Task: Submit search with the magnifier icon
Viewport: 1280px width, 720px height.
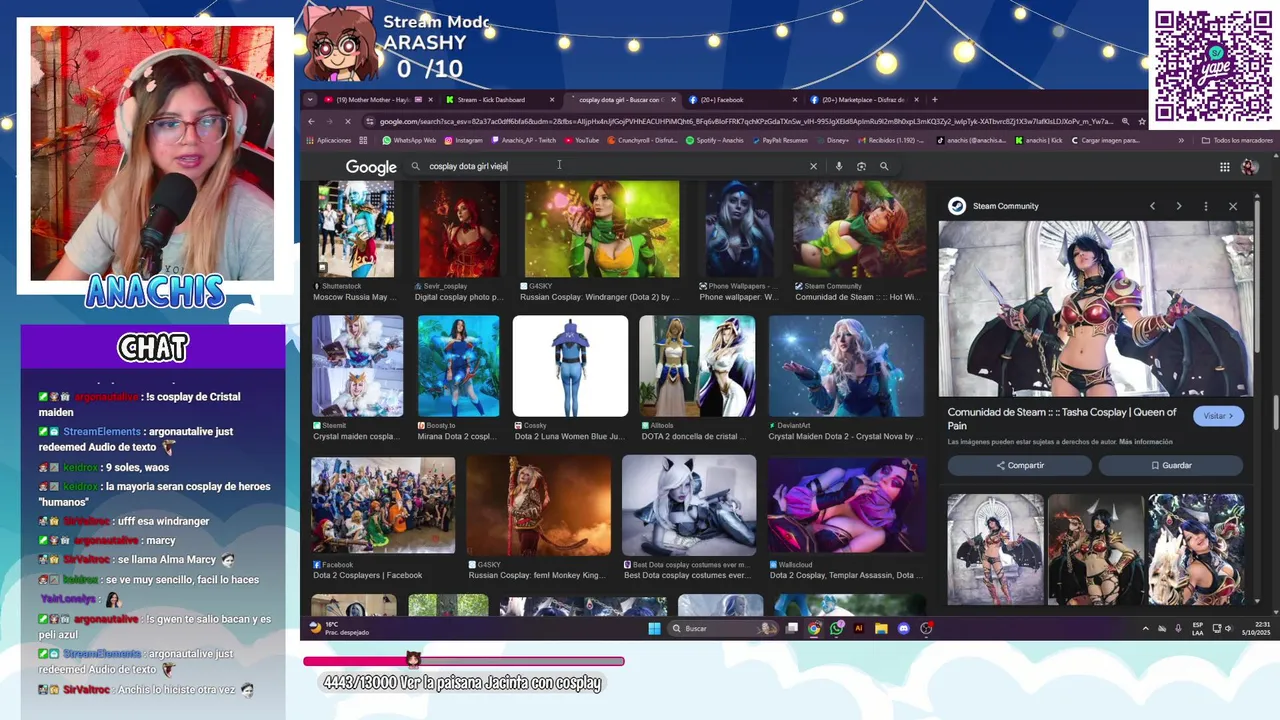Action: [x=884, y=166]
